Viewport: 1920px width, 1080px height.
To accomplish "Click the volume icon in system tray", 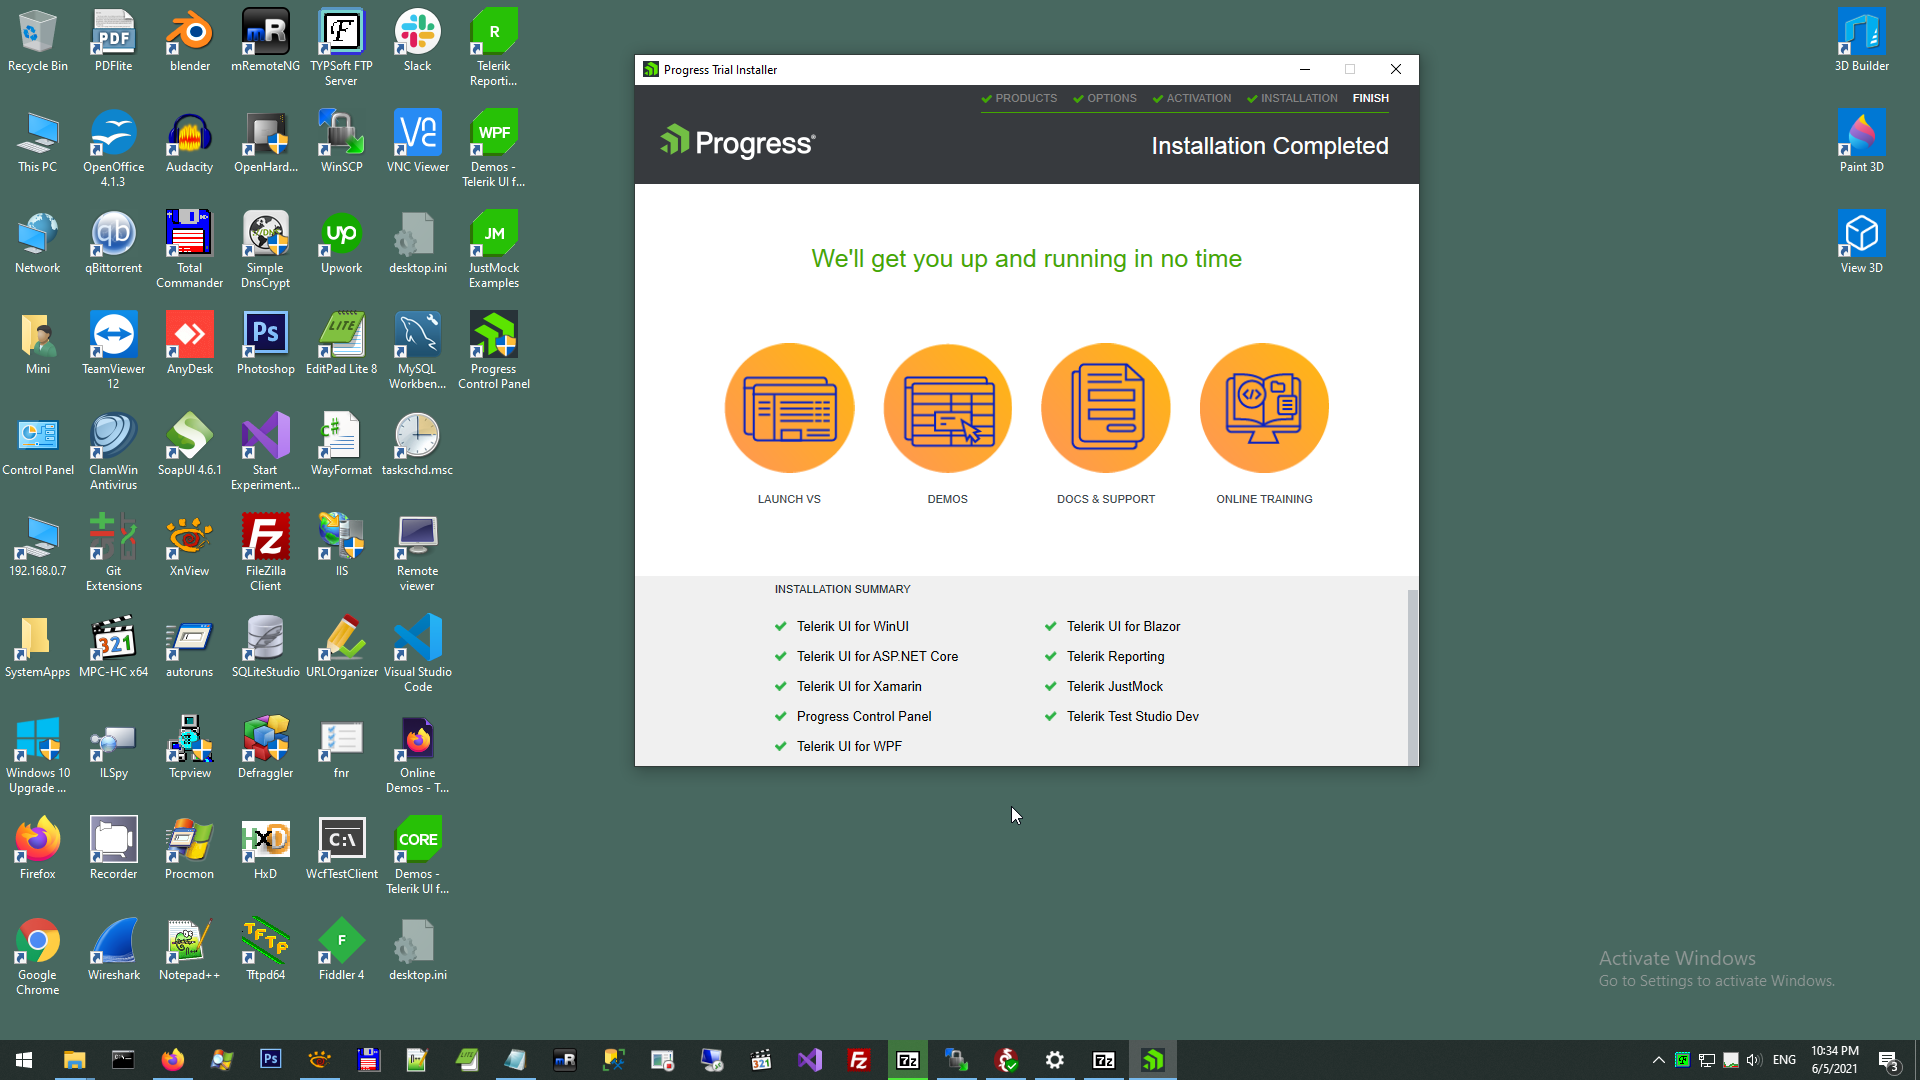I will 1754,1060.
